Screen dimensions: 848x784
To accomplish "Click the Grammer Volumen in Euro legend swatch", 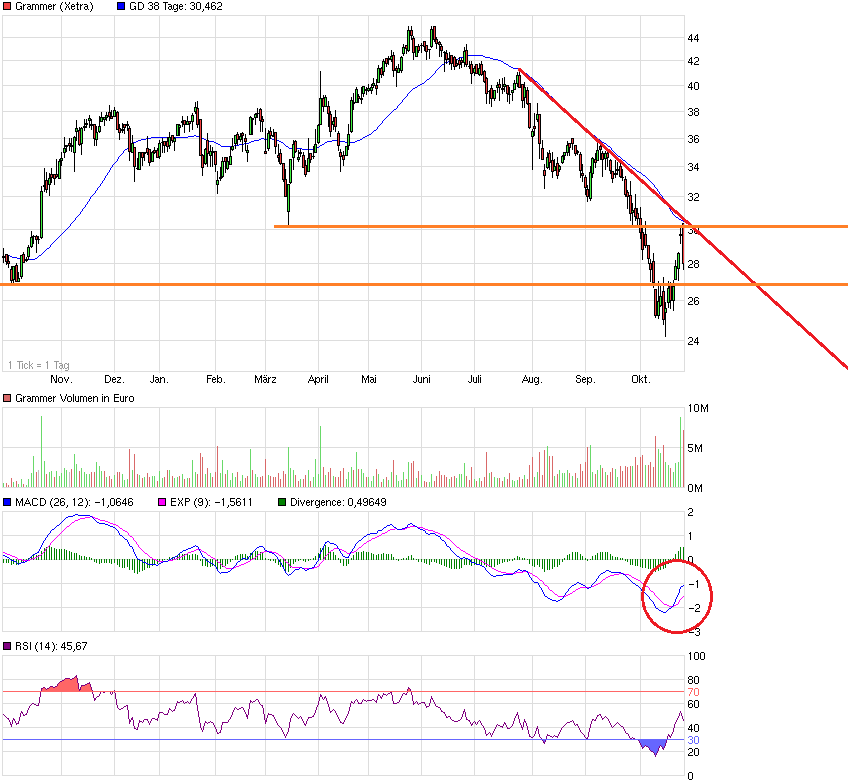I will (8, 398).
